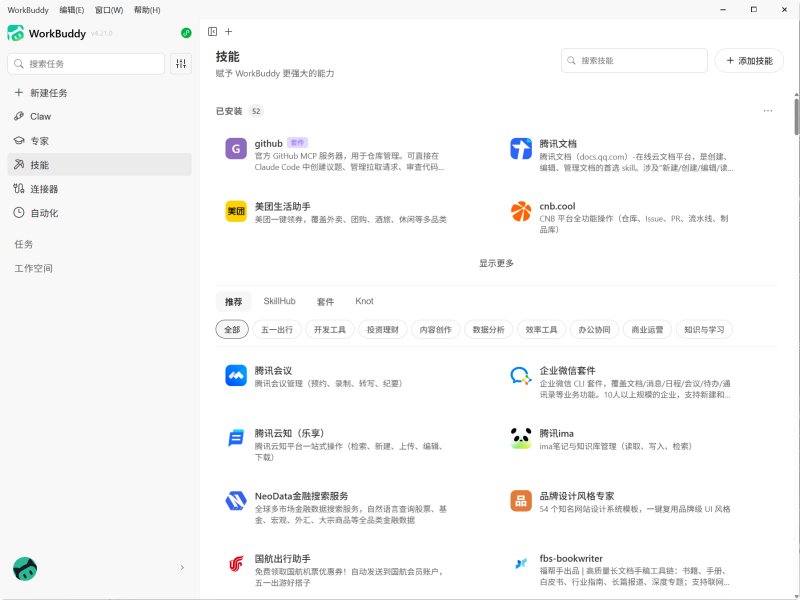This screenshot has height=600, width=800.
Task: Open the 腾讯会议 skill icon
Action: click(x=236, y=376)
